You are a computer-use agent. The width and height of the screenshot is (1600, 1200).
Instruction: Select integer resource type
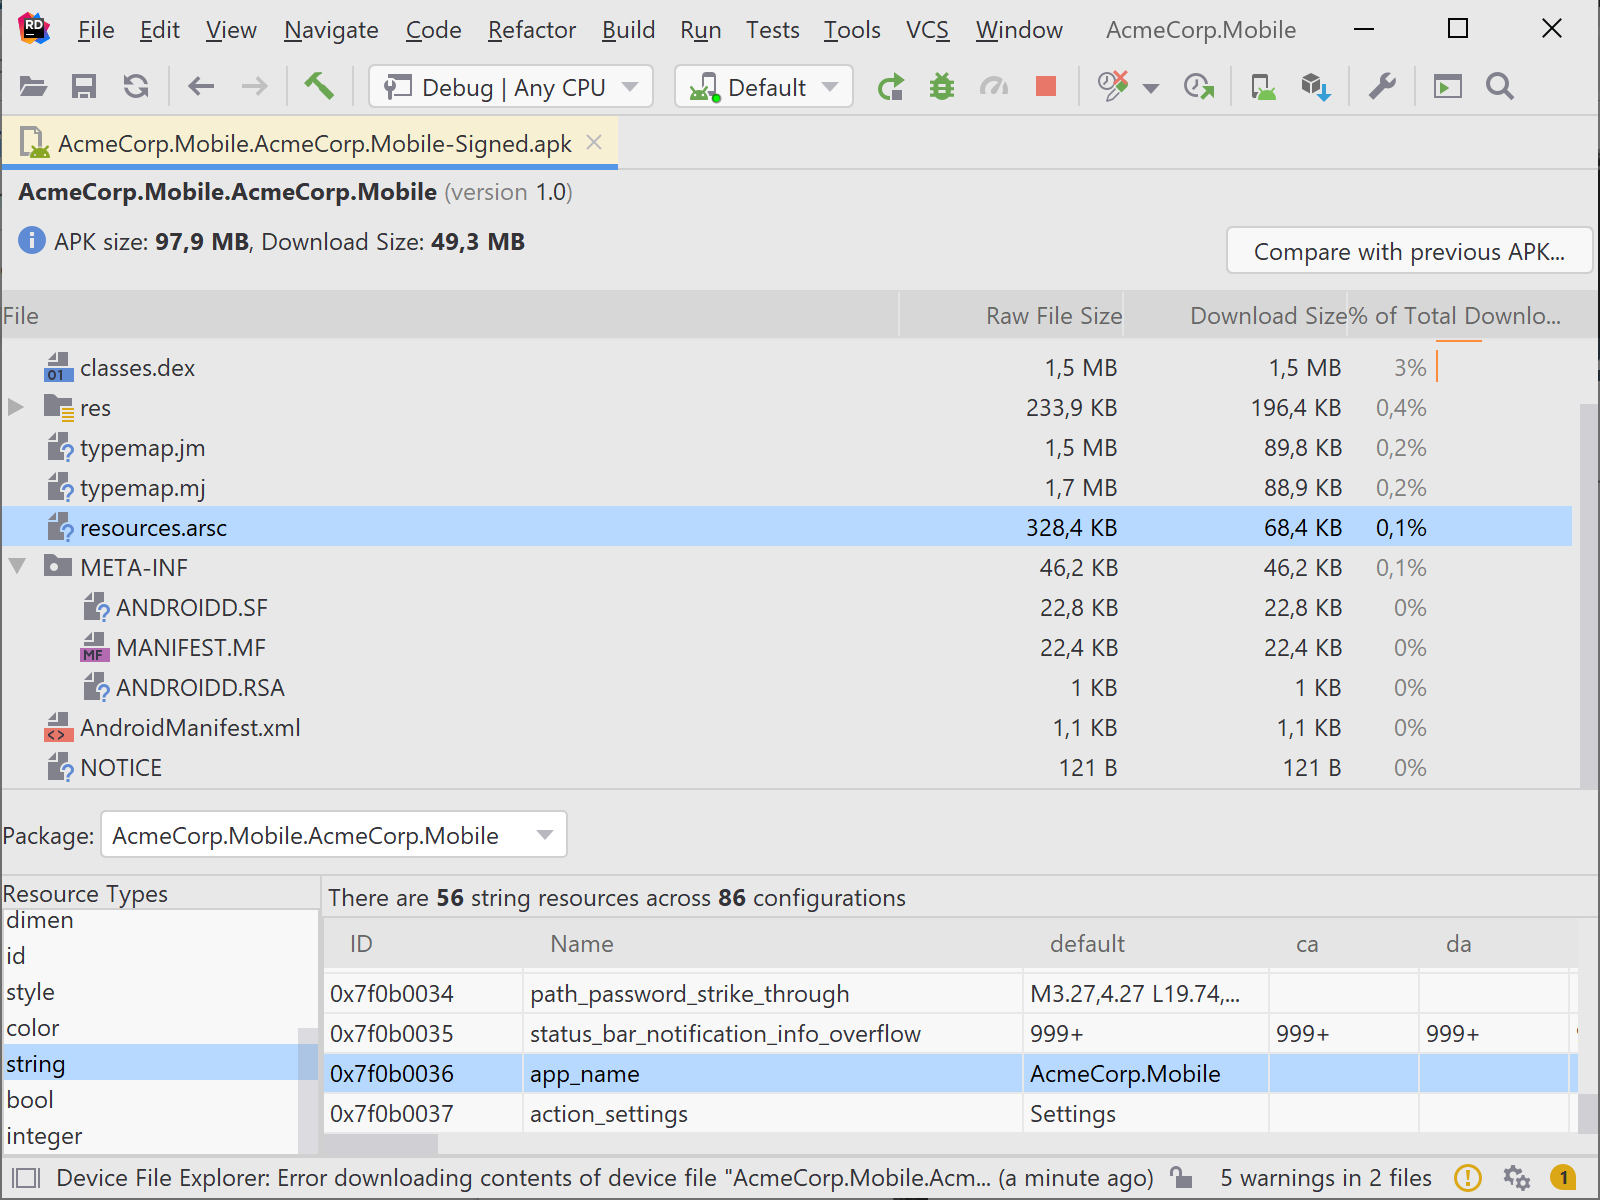point(150,1136)
